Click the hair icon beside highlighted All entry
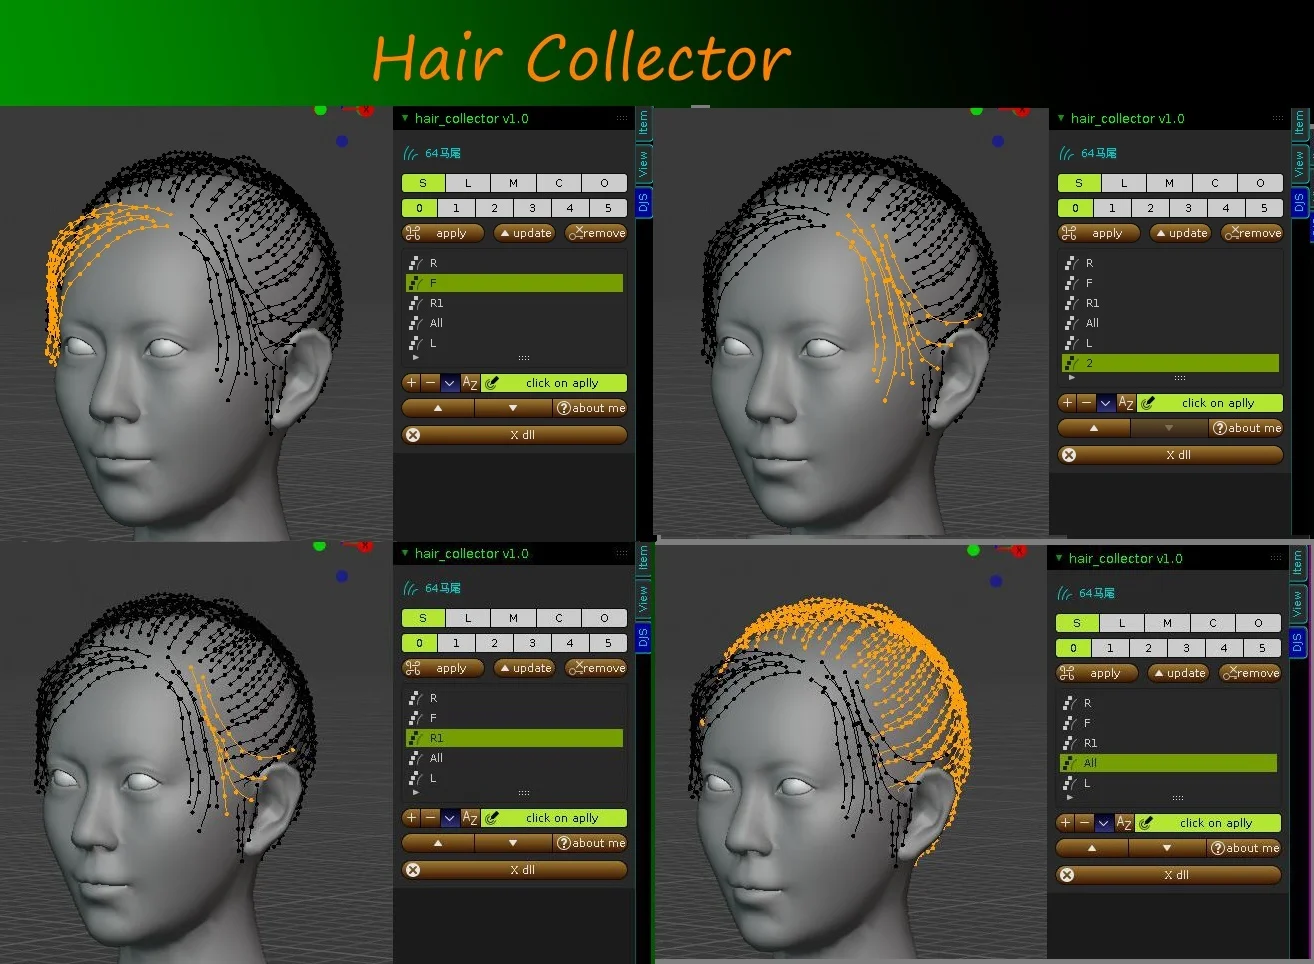This screenshot has height=964, width=1314. (1068, 763)
